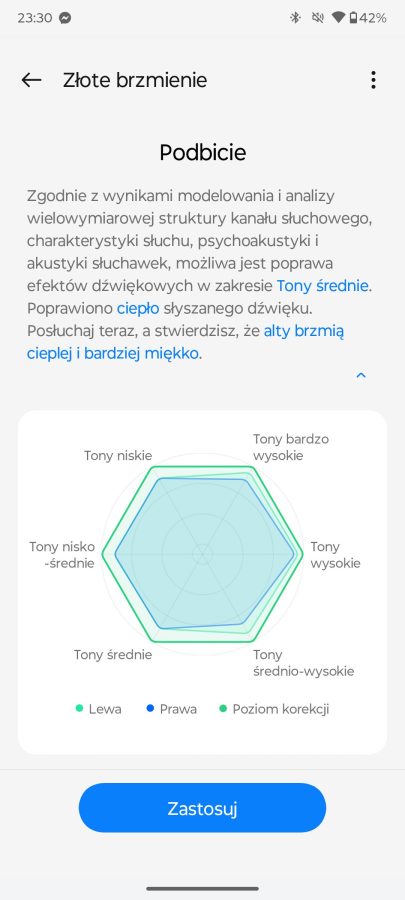The width and height of the screenshot is (405, 900).
Task: Tap the Wi-Fi status icon
Action: click(x=338, y=18)
